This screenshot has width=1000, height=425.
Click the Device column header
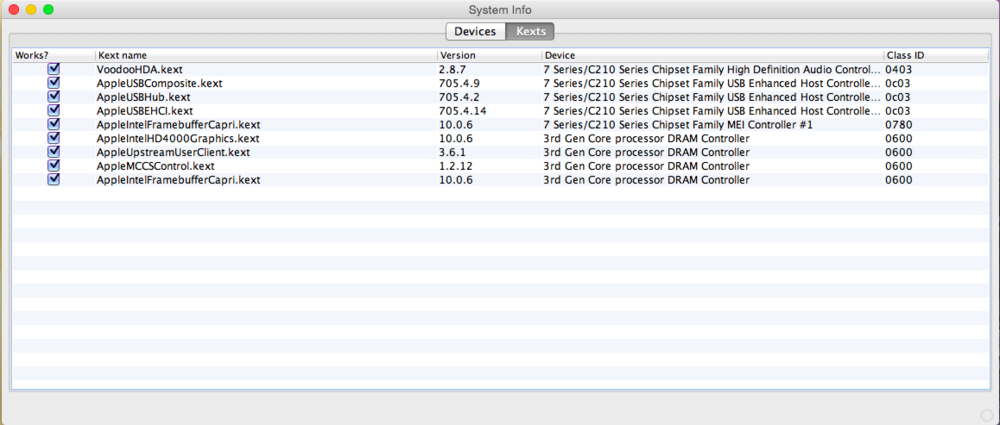point(710,55)
